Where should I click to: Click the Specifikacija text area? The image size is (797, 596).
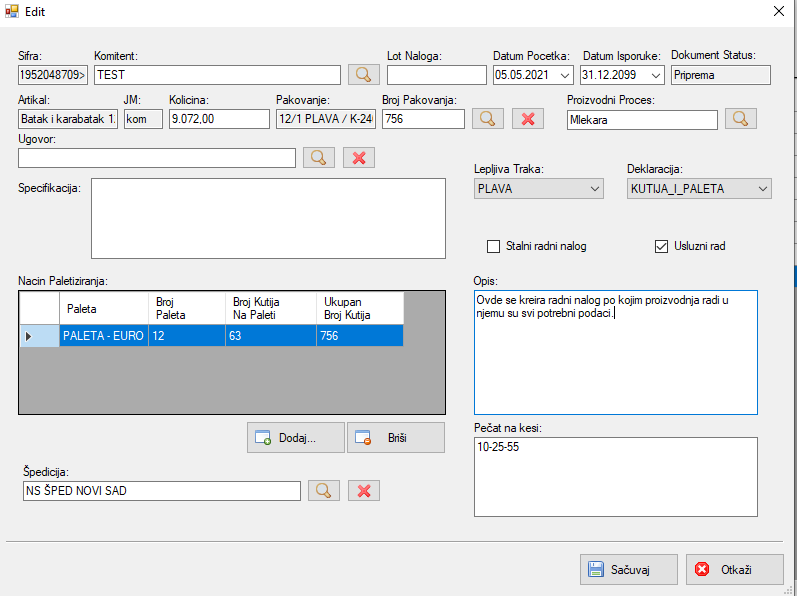tap(268, 218)
